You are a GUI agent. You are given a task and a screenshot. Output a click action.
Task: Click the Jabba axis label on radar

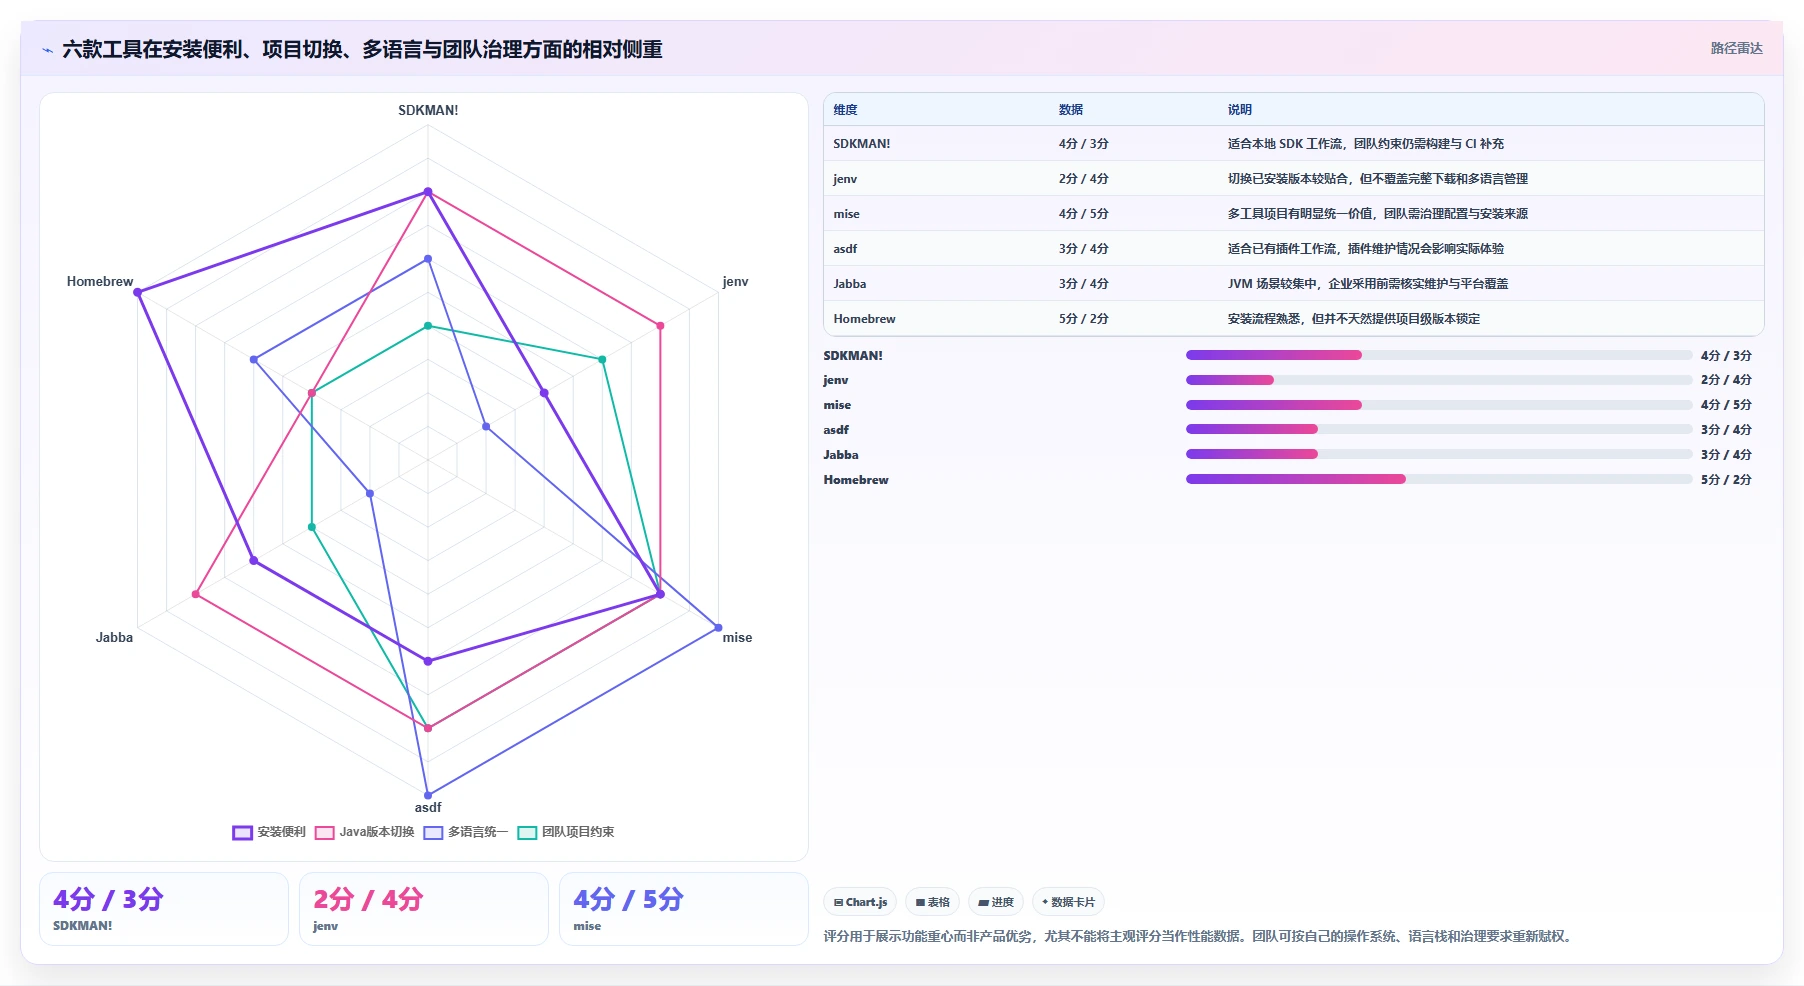tap(114, 638)
